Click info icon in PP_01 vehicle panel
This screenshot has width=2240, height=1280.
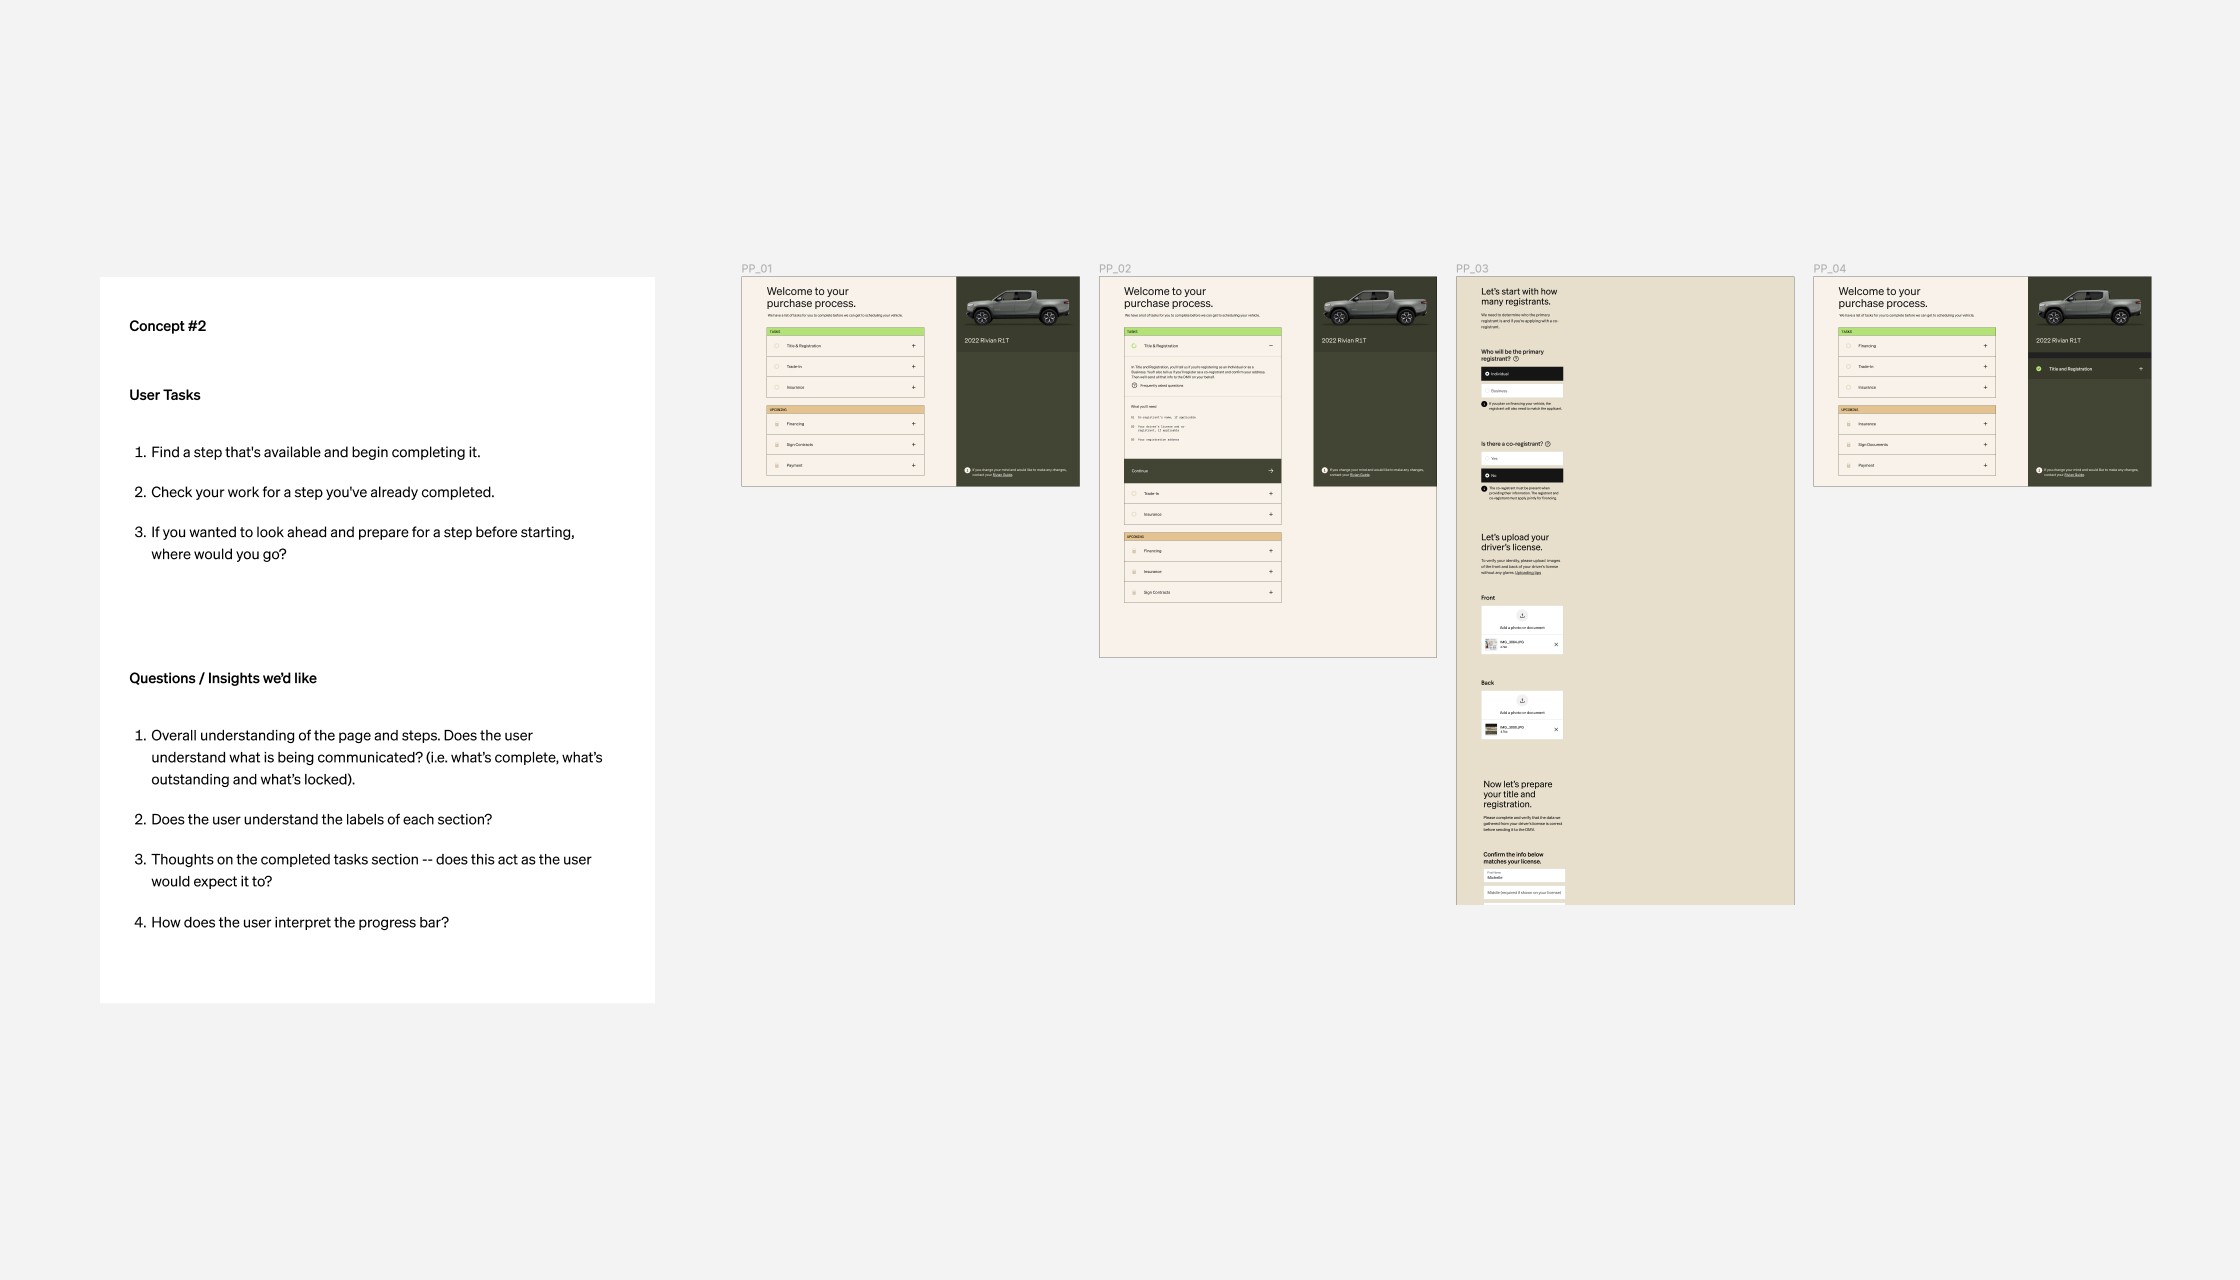967,470
